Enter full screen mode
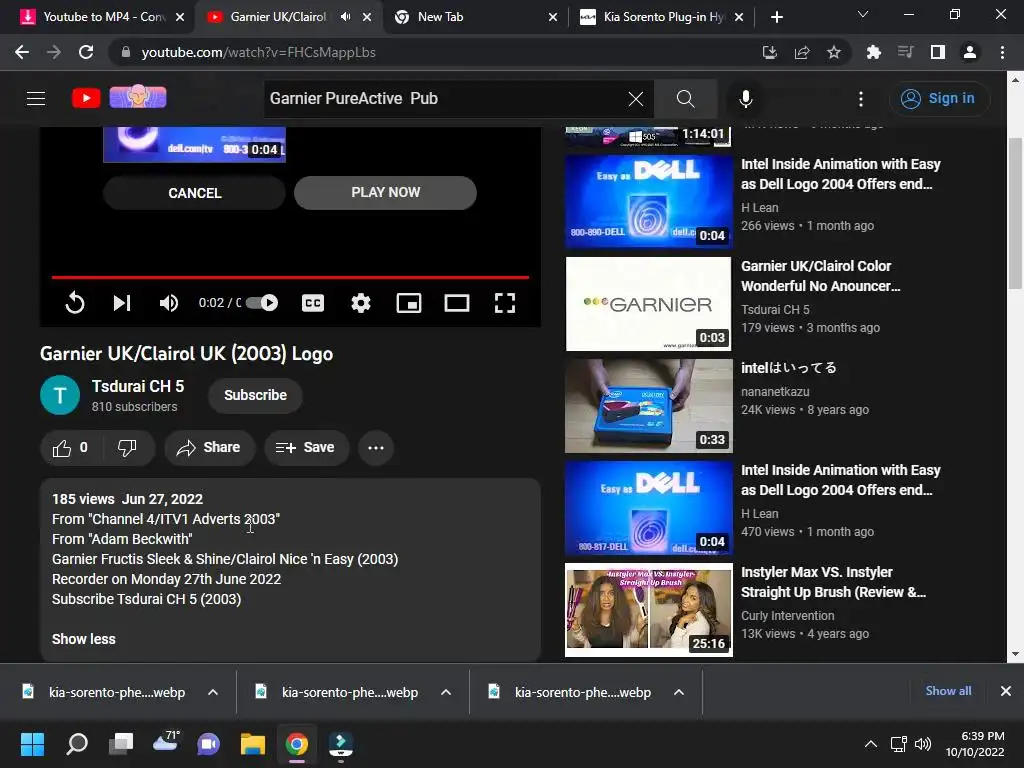This screenshot has height=768, width=1024. [x=505, y=303]
